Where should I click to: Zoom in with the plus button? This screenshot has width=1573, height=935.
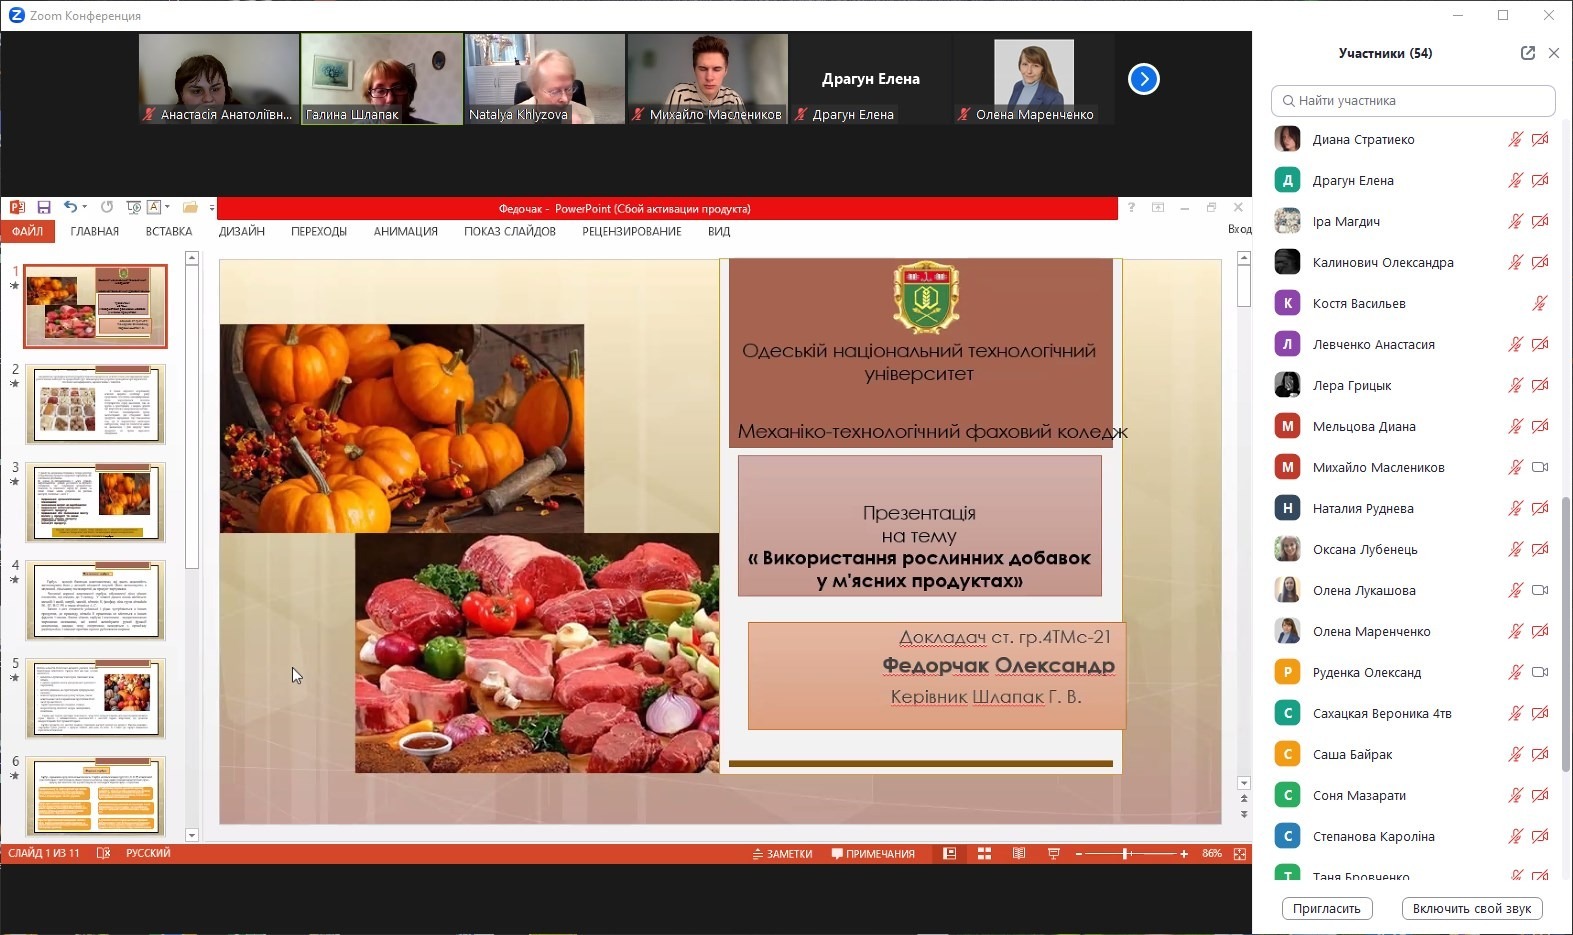1184,854
